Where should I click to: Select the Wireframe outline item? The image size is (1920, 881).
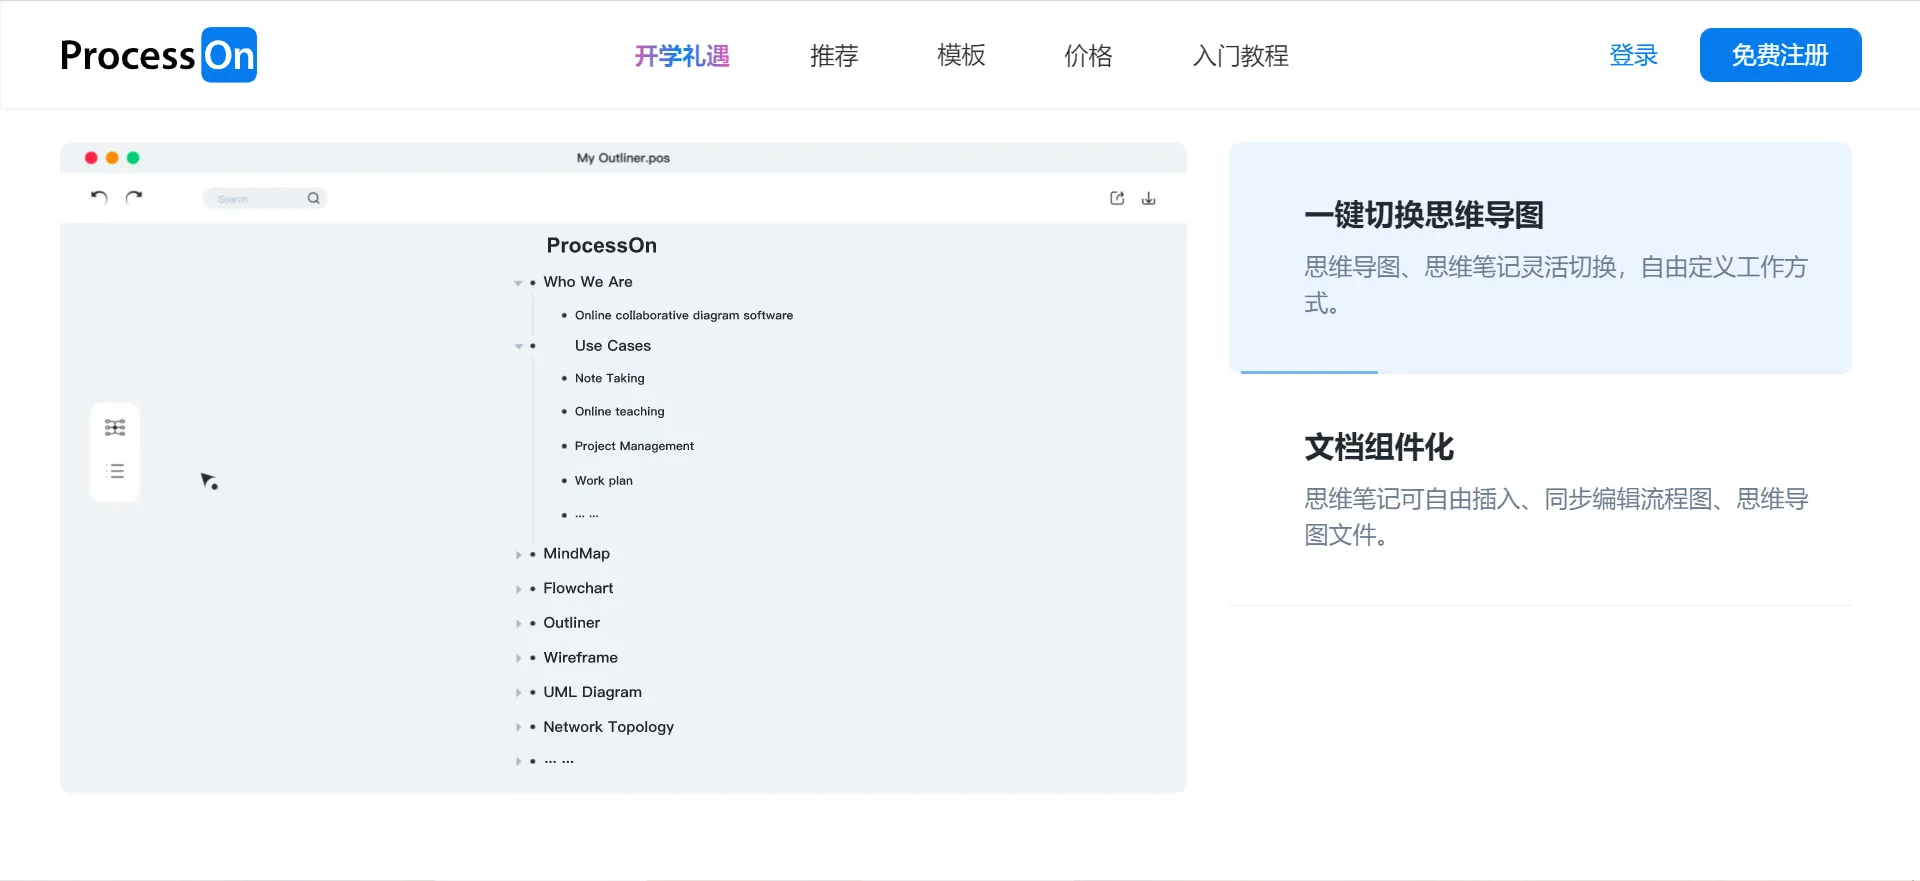[581, 658]
